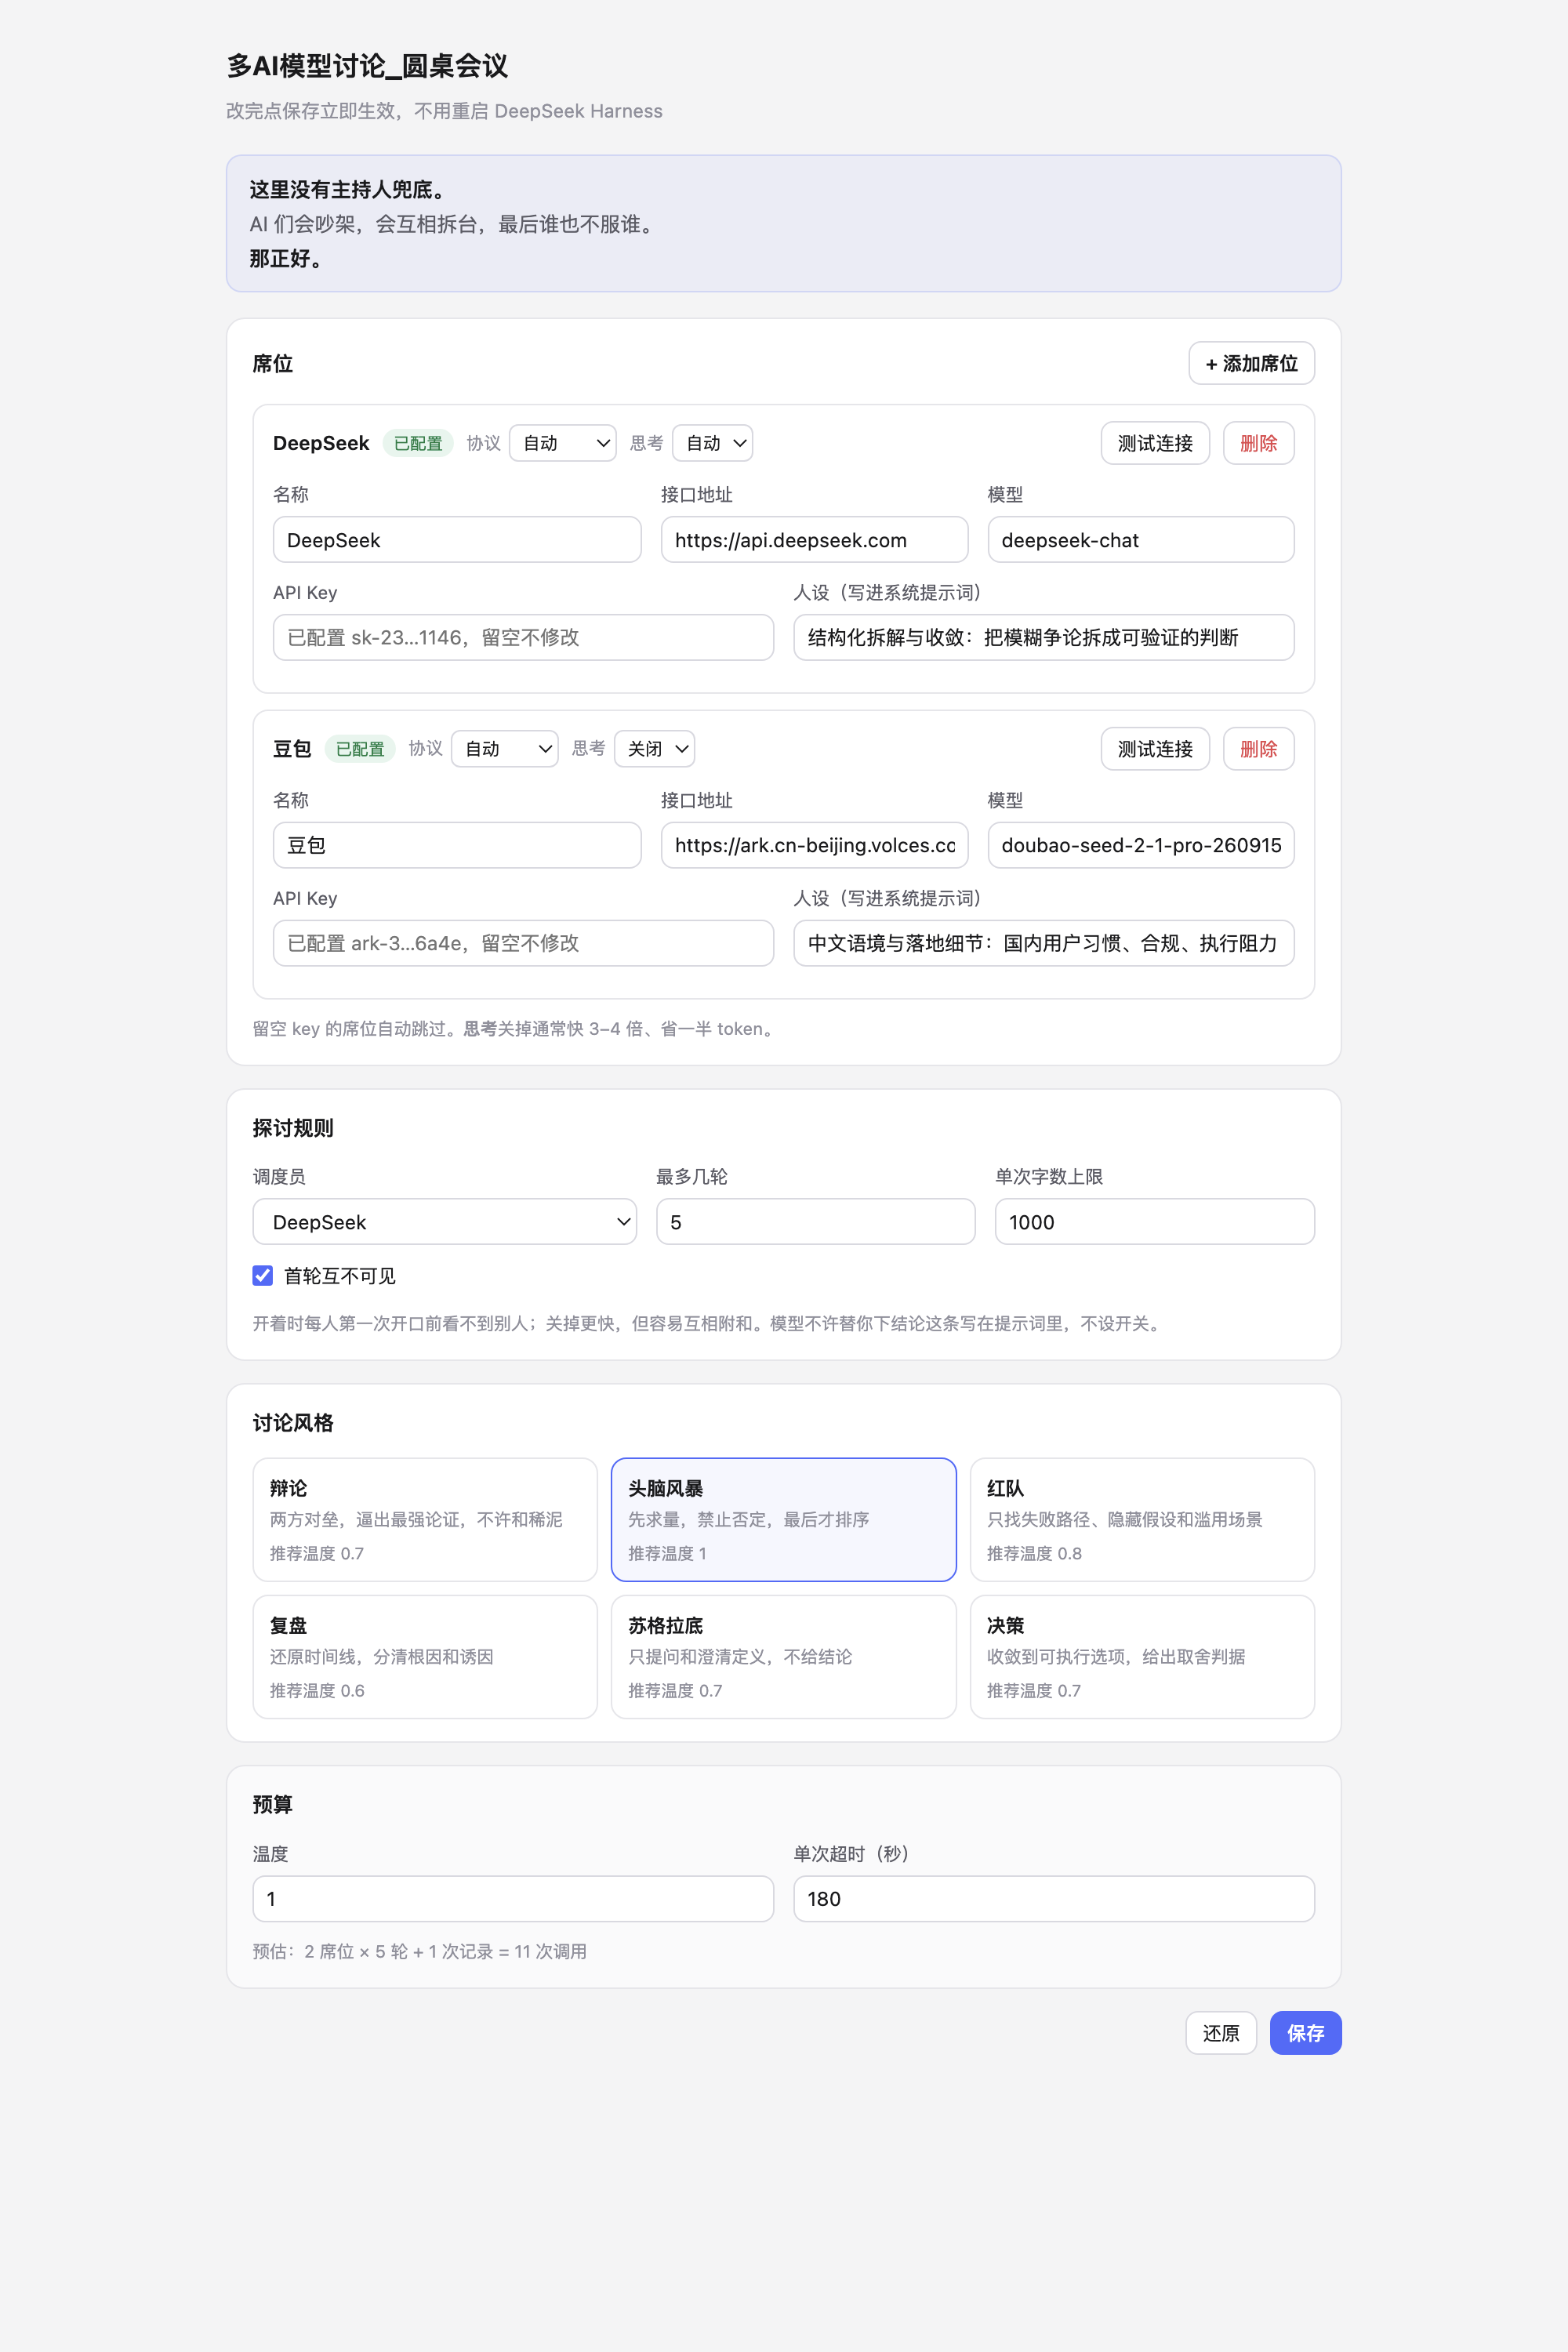This screenshot has width=1568, height=2352.
Task: Edit the deepseek-chat 模型 field
Action: click(1141, 540)
